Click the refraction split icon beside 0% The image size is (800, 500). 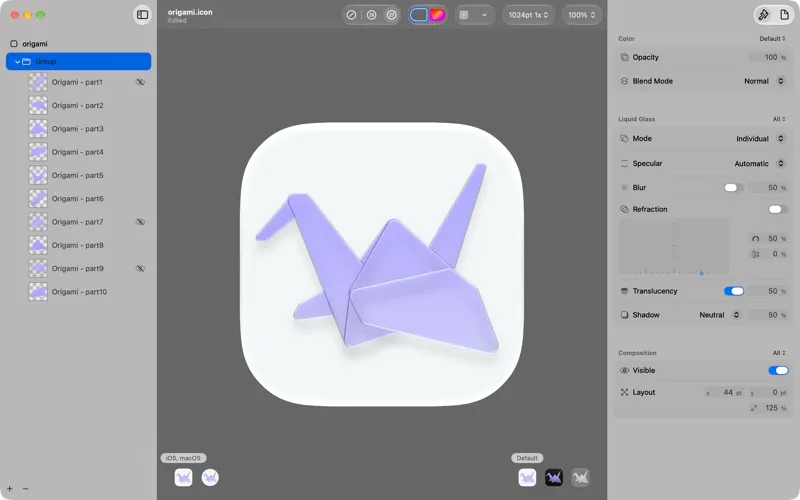click(x=756, y=254)
